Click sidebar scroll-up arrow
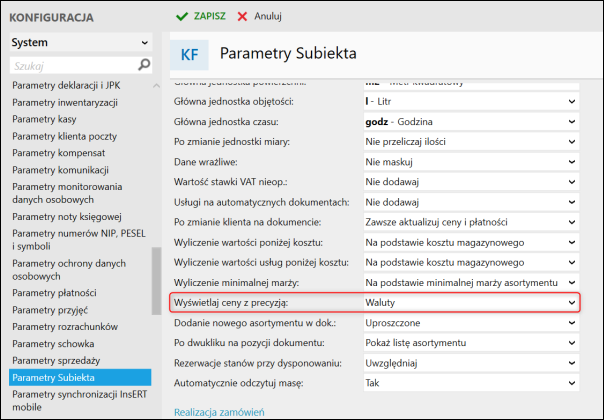The height and width of the screenshot is (420, 604). tap(156, 86)
